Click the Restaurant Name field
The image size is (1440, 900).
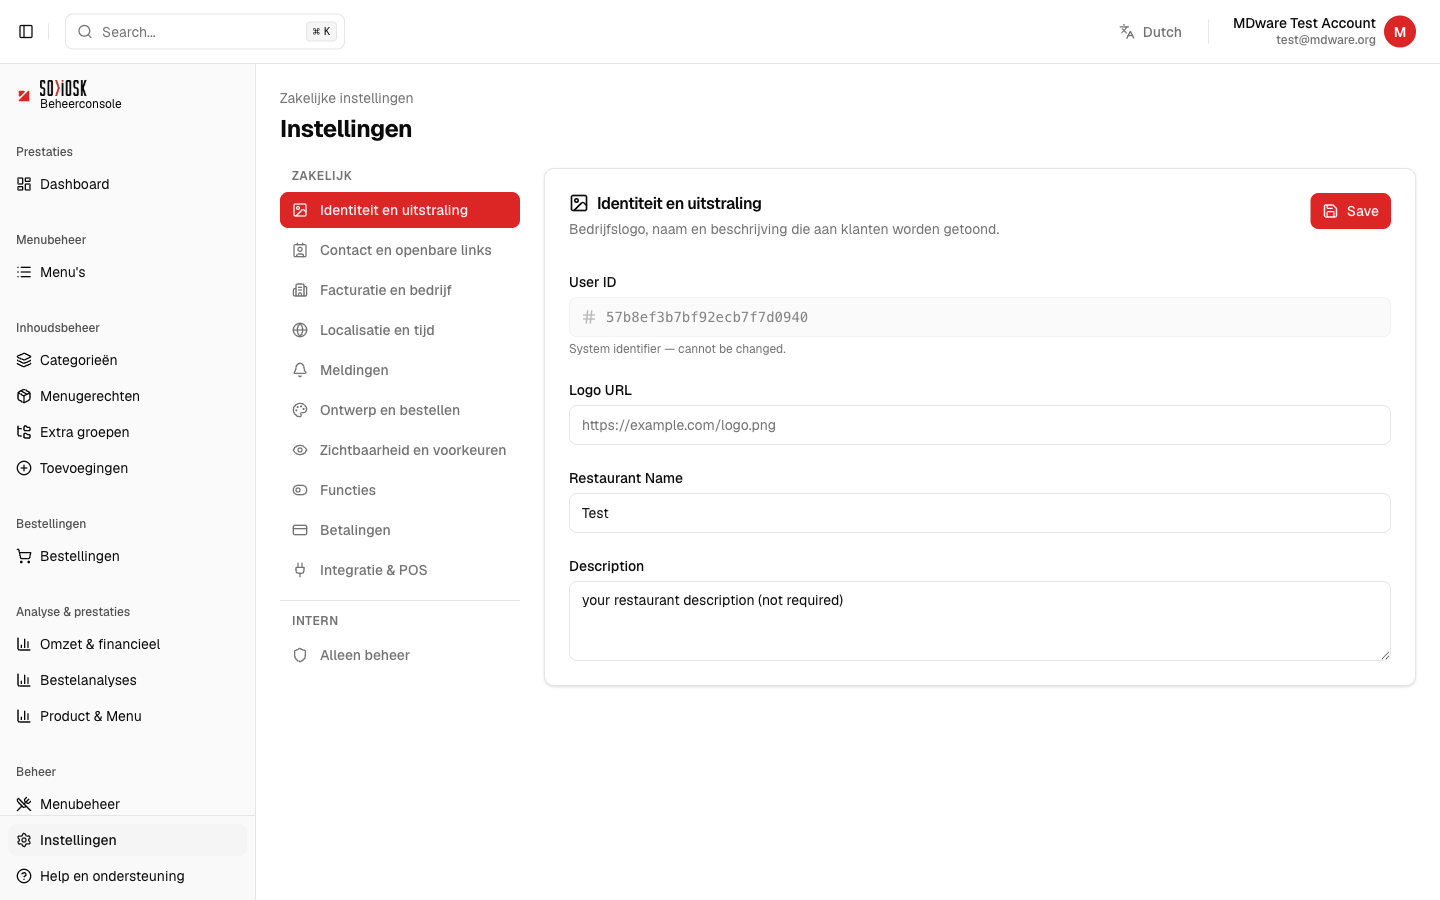point(980,513)
